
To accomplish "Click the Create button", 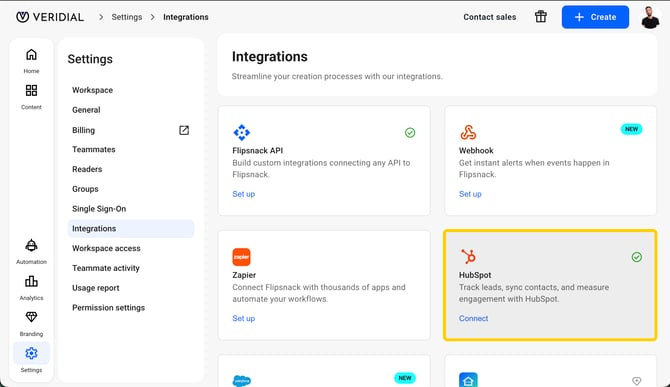I will click(595, 17).
